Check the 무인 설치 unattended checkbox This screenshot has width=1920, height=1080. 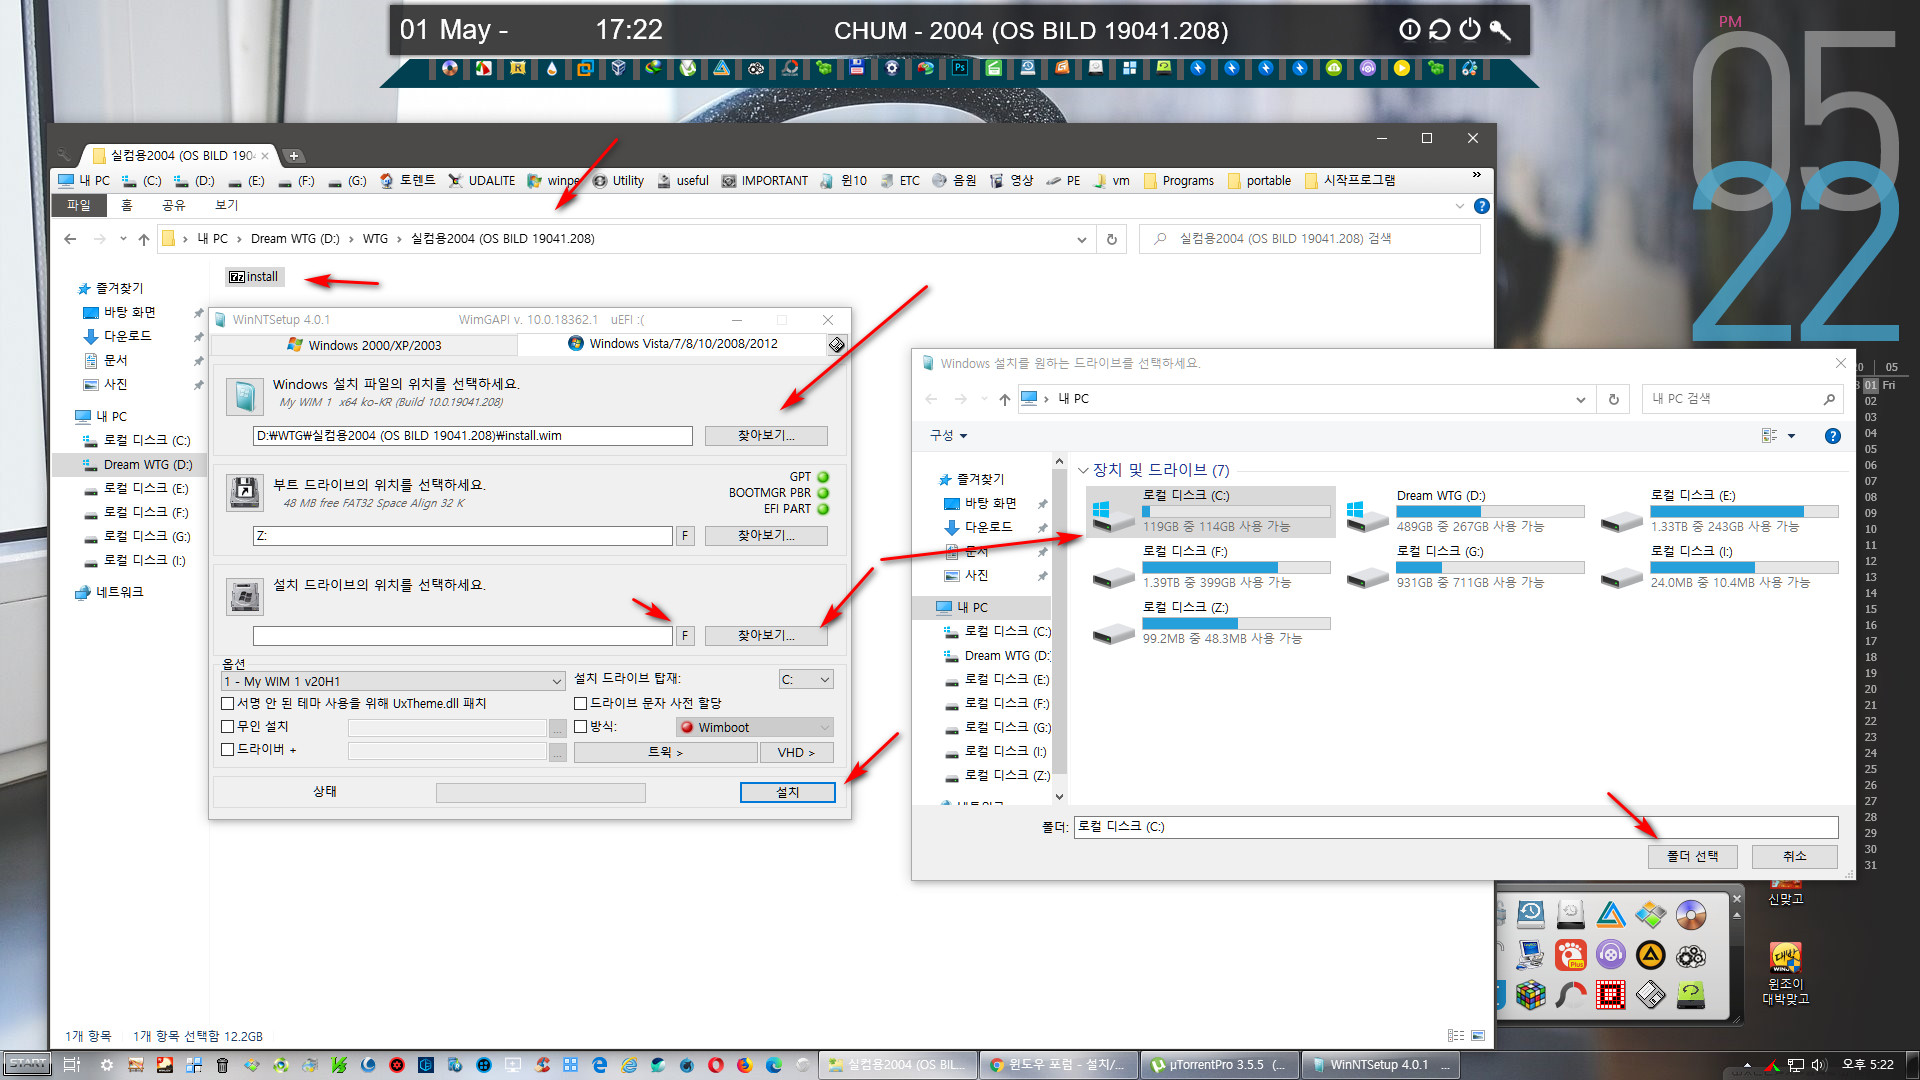227,726
